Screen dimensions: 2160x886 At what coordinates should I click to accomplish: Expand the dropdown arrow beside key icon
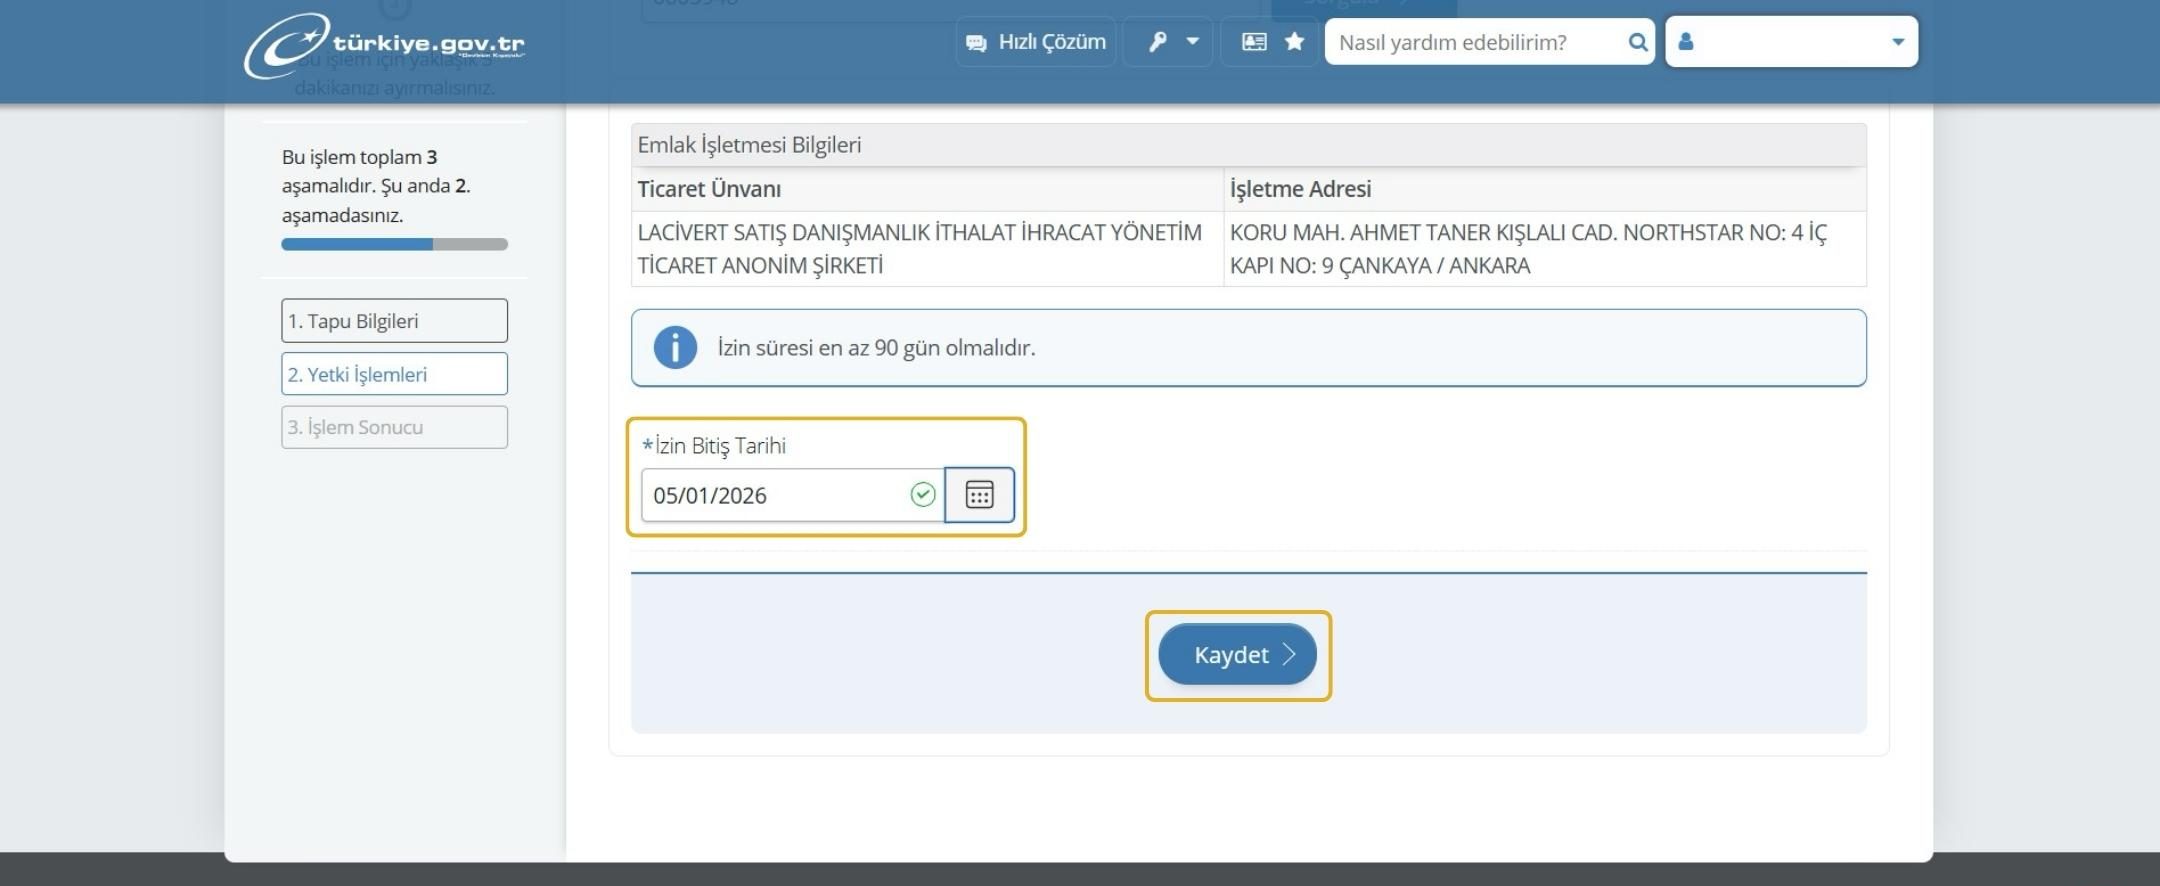(x=1192, y=42)
